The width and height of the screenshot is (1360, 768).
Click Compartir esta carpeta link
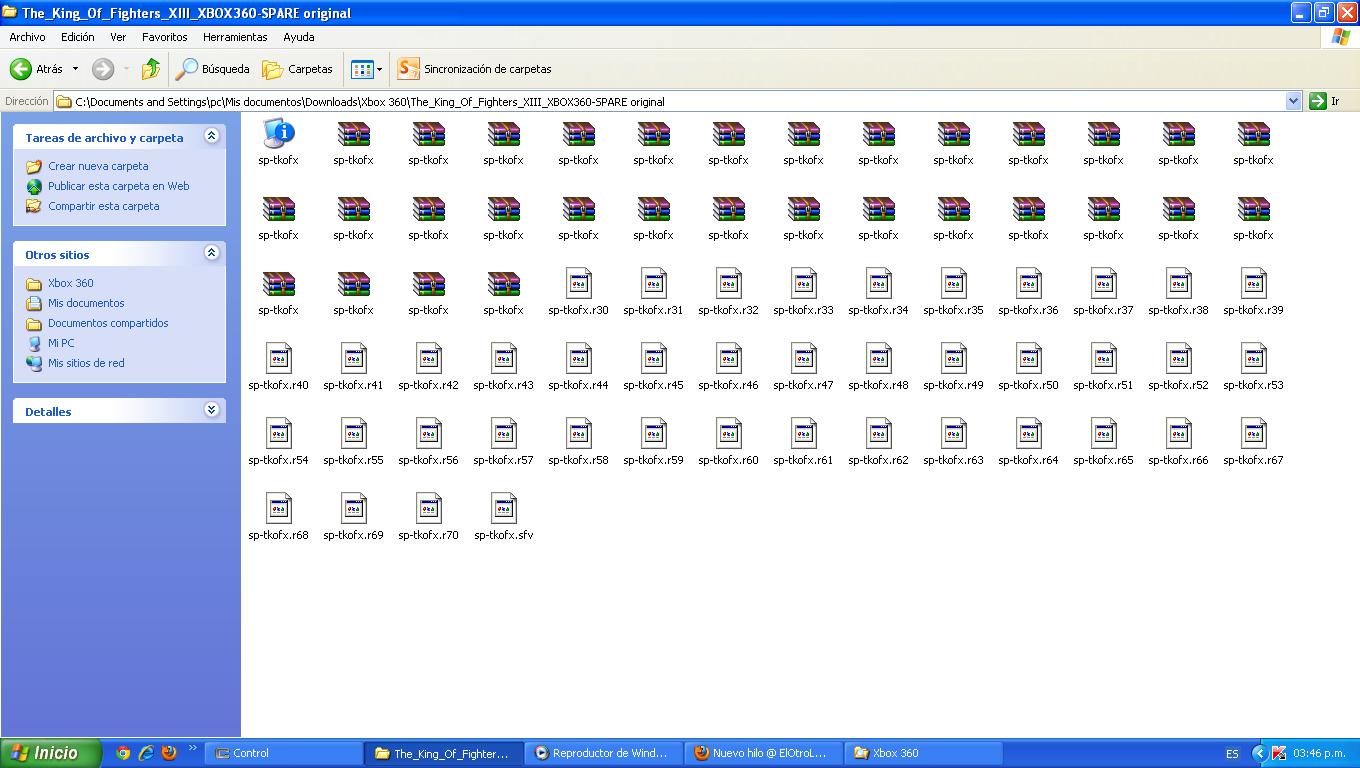coord(103,206)
